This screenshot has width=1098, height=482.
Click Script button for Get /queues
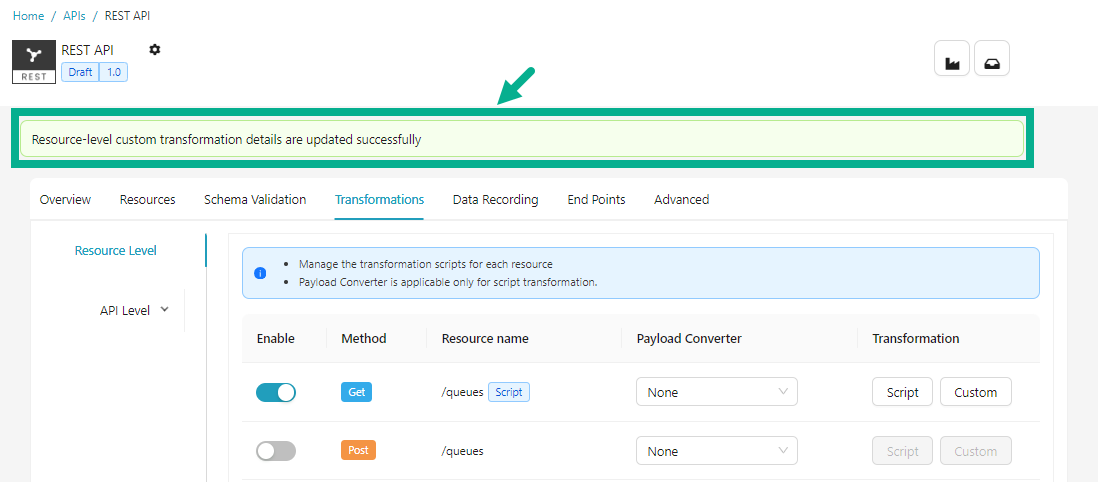pyautogui.click(x=902, y=392)
